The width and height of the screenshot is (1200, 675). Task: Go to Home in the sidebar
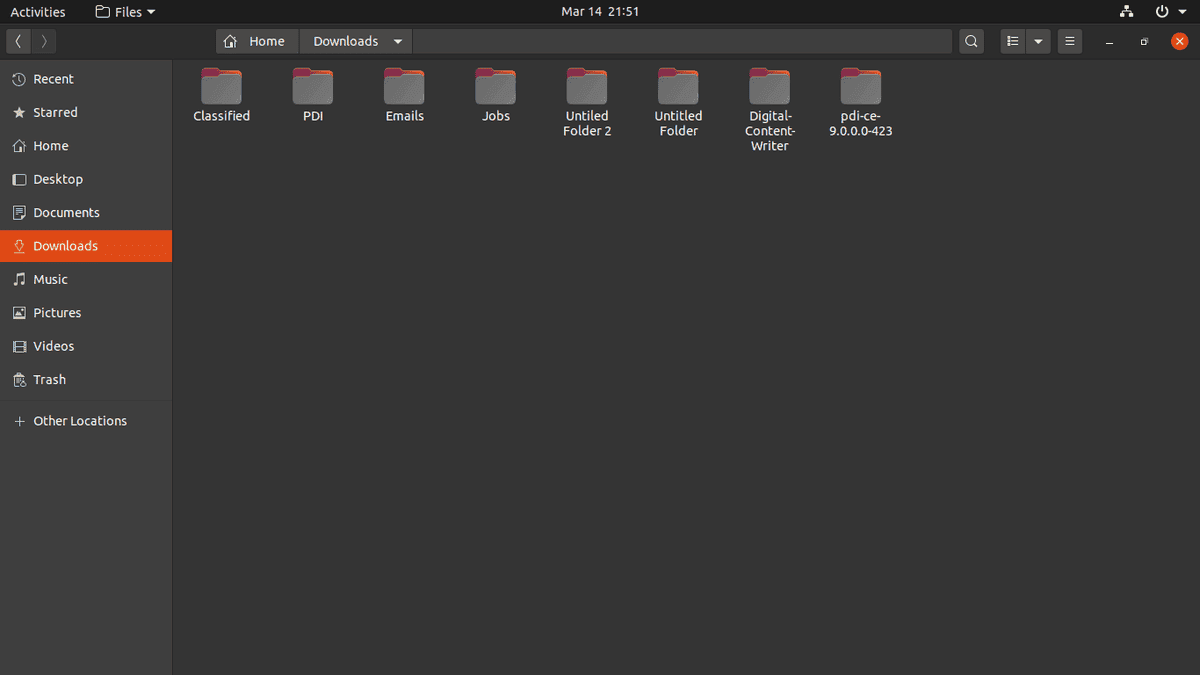86,146
